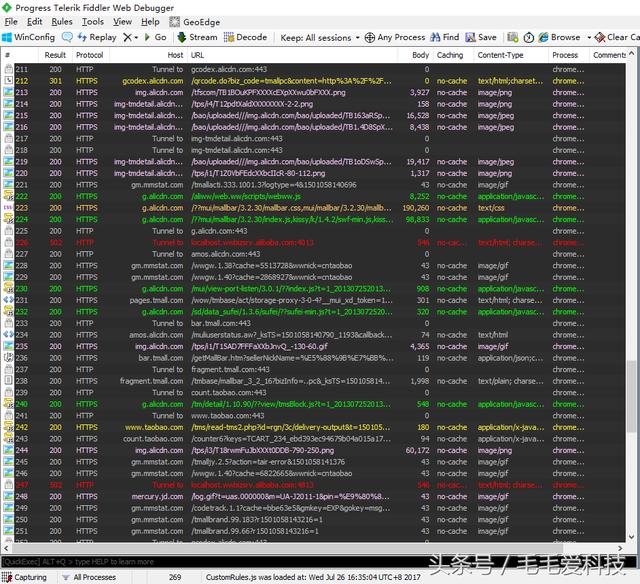Sort by the Caching column header
The image size is (640, 584).
coord(452,55)
